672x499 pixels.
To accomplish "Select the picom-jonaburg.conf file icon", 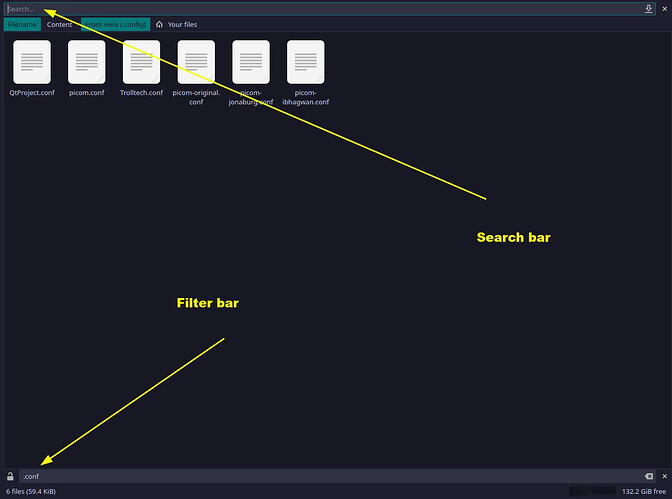I will pos(251,61).
